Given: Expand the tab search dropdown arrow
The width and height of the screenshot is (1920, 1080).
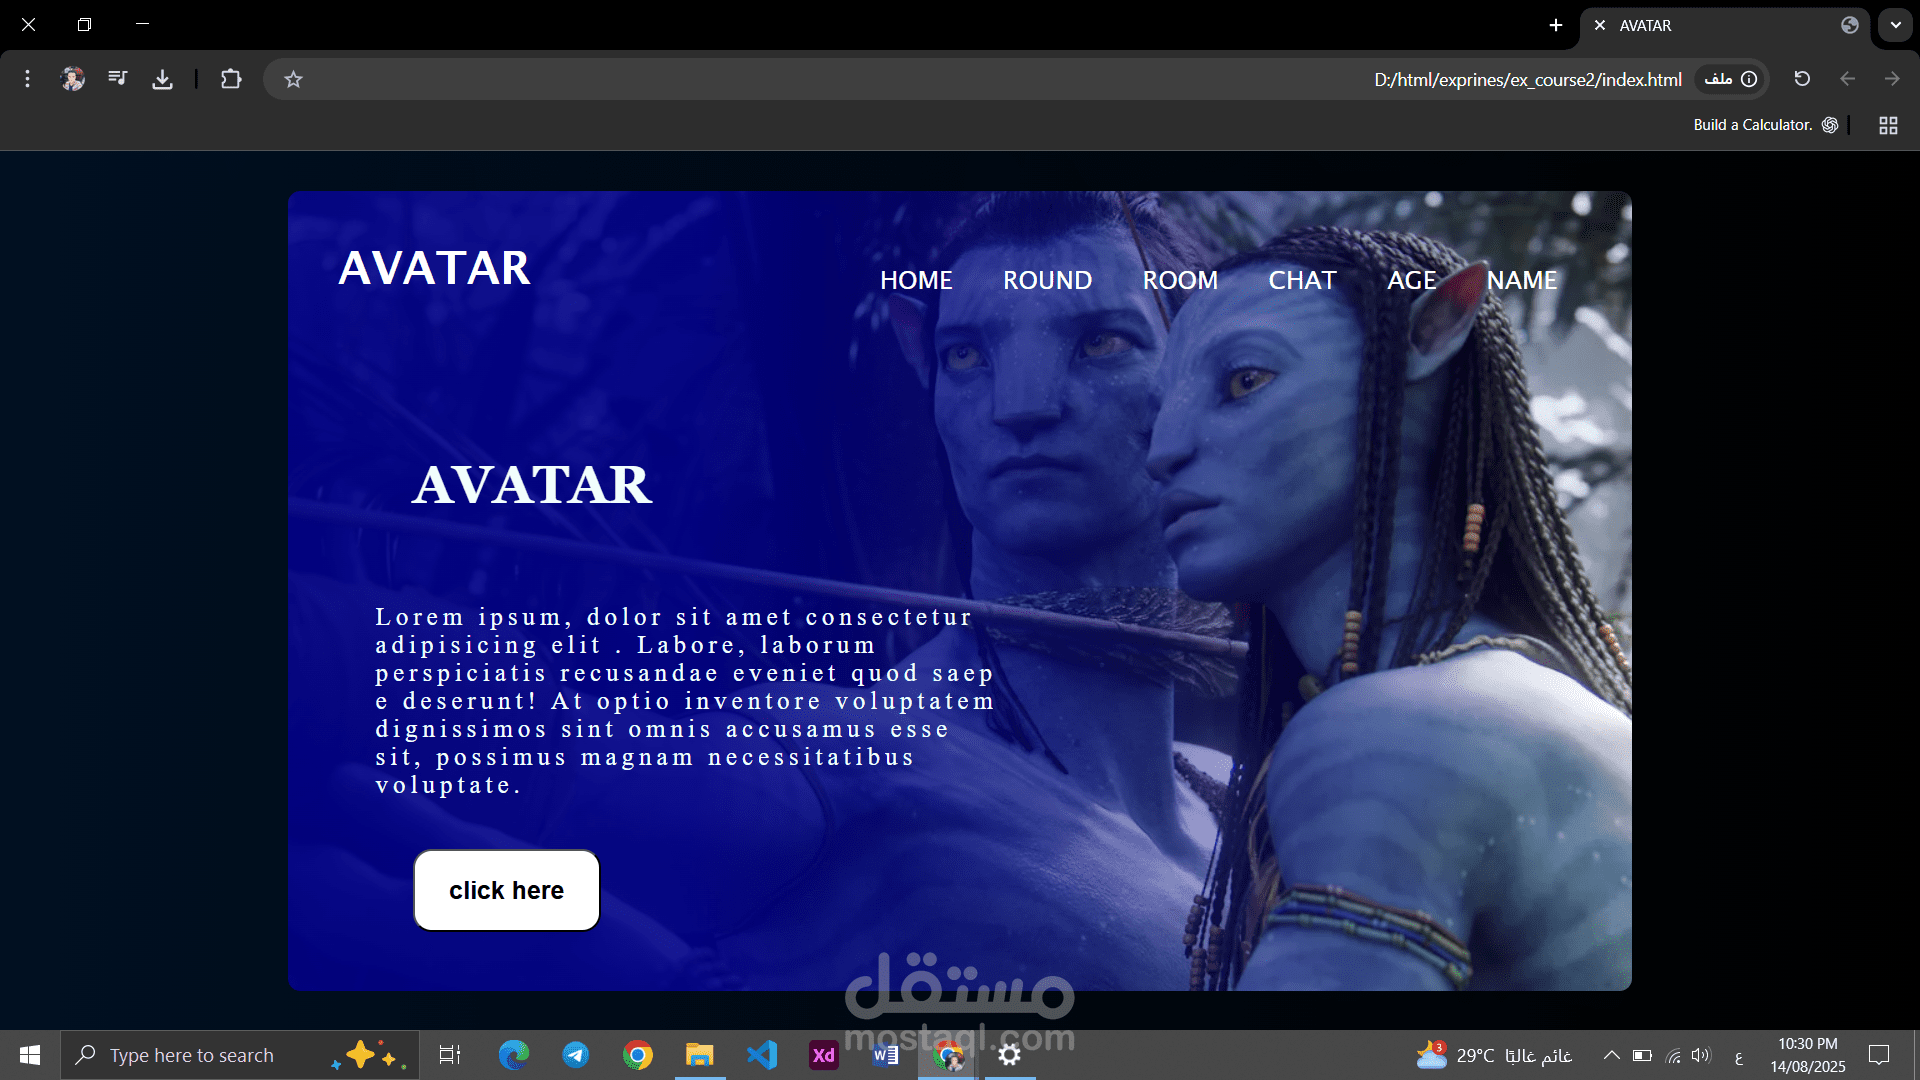Looking at the screenshot, I should point(1895,25).
